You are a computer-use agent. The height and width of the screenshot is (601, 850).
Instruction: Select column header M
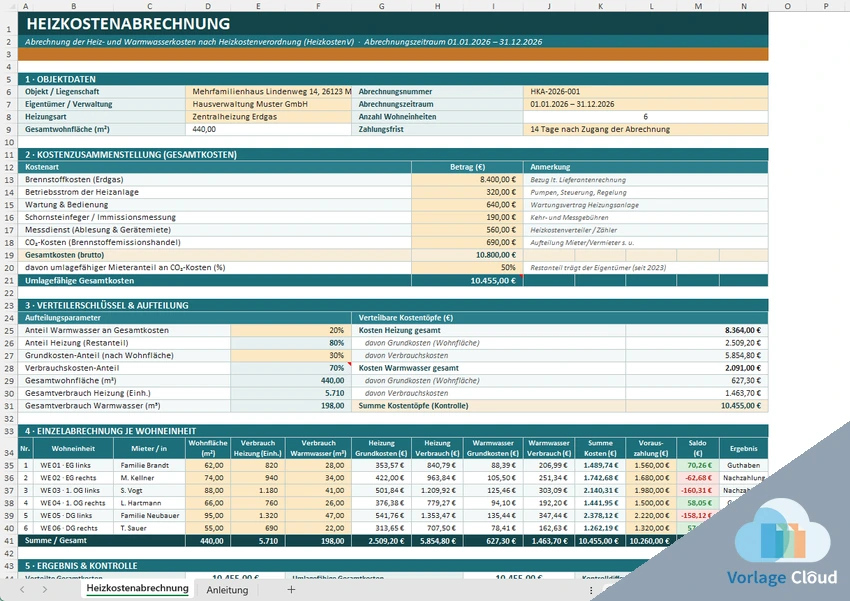pyautogui.click(x=698, y=6)
